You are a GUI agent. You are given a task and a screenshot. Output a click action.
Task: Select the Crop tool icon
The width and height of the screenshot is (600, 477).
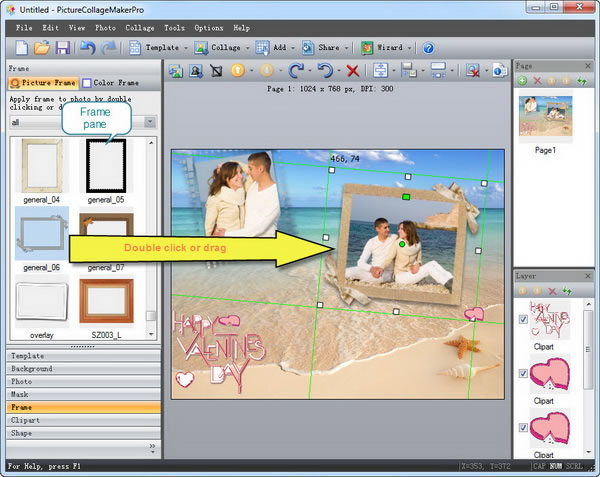point(217,71)
